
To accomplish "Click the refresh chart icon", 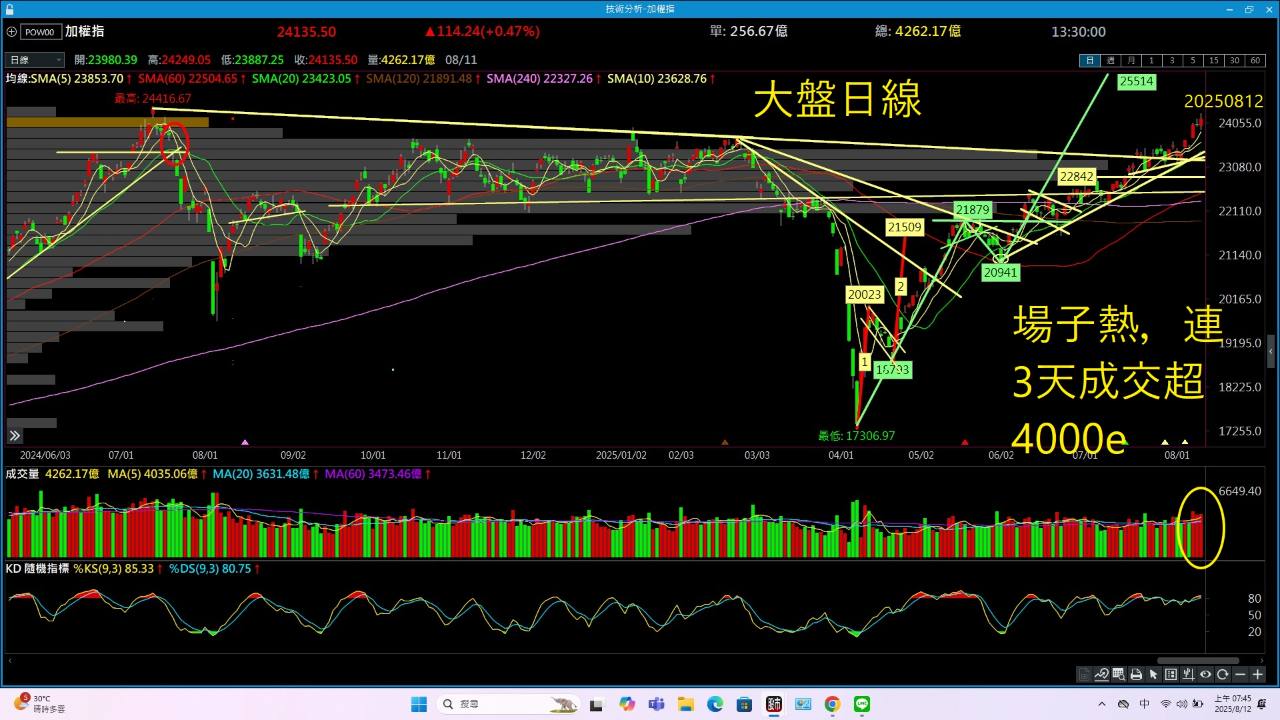I will click(x=1222, y=675).
